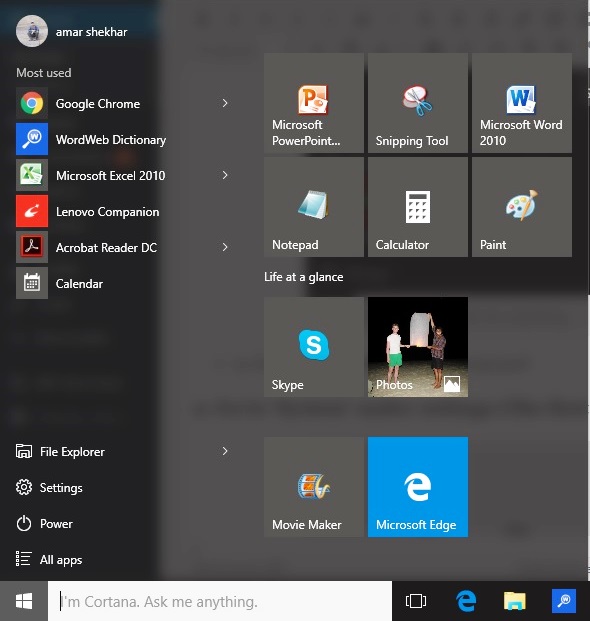Click the Cortana search box
Screen dimensions: 590x621
(220, 601)
